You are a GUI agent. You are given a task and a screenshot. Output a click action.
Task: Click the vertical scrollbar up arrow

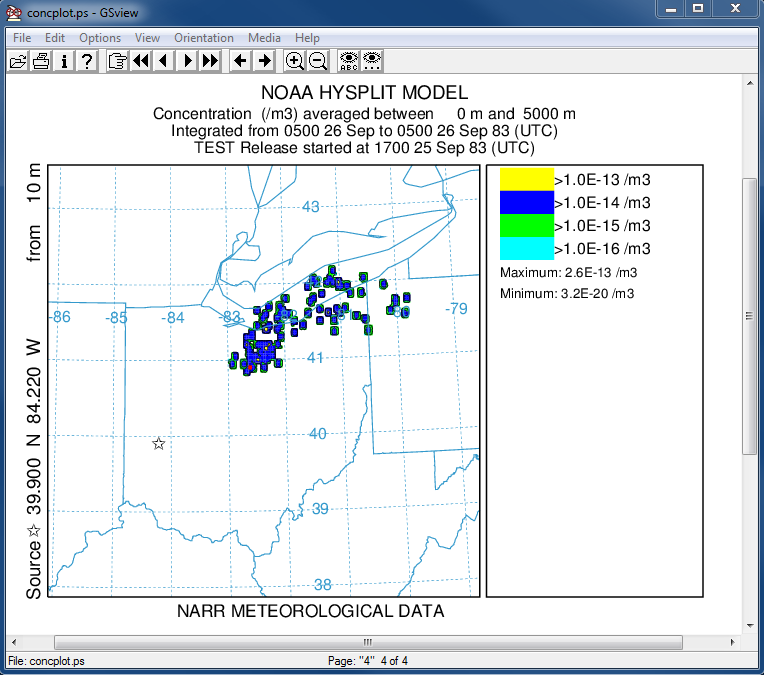click(x=750, y=83)
